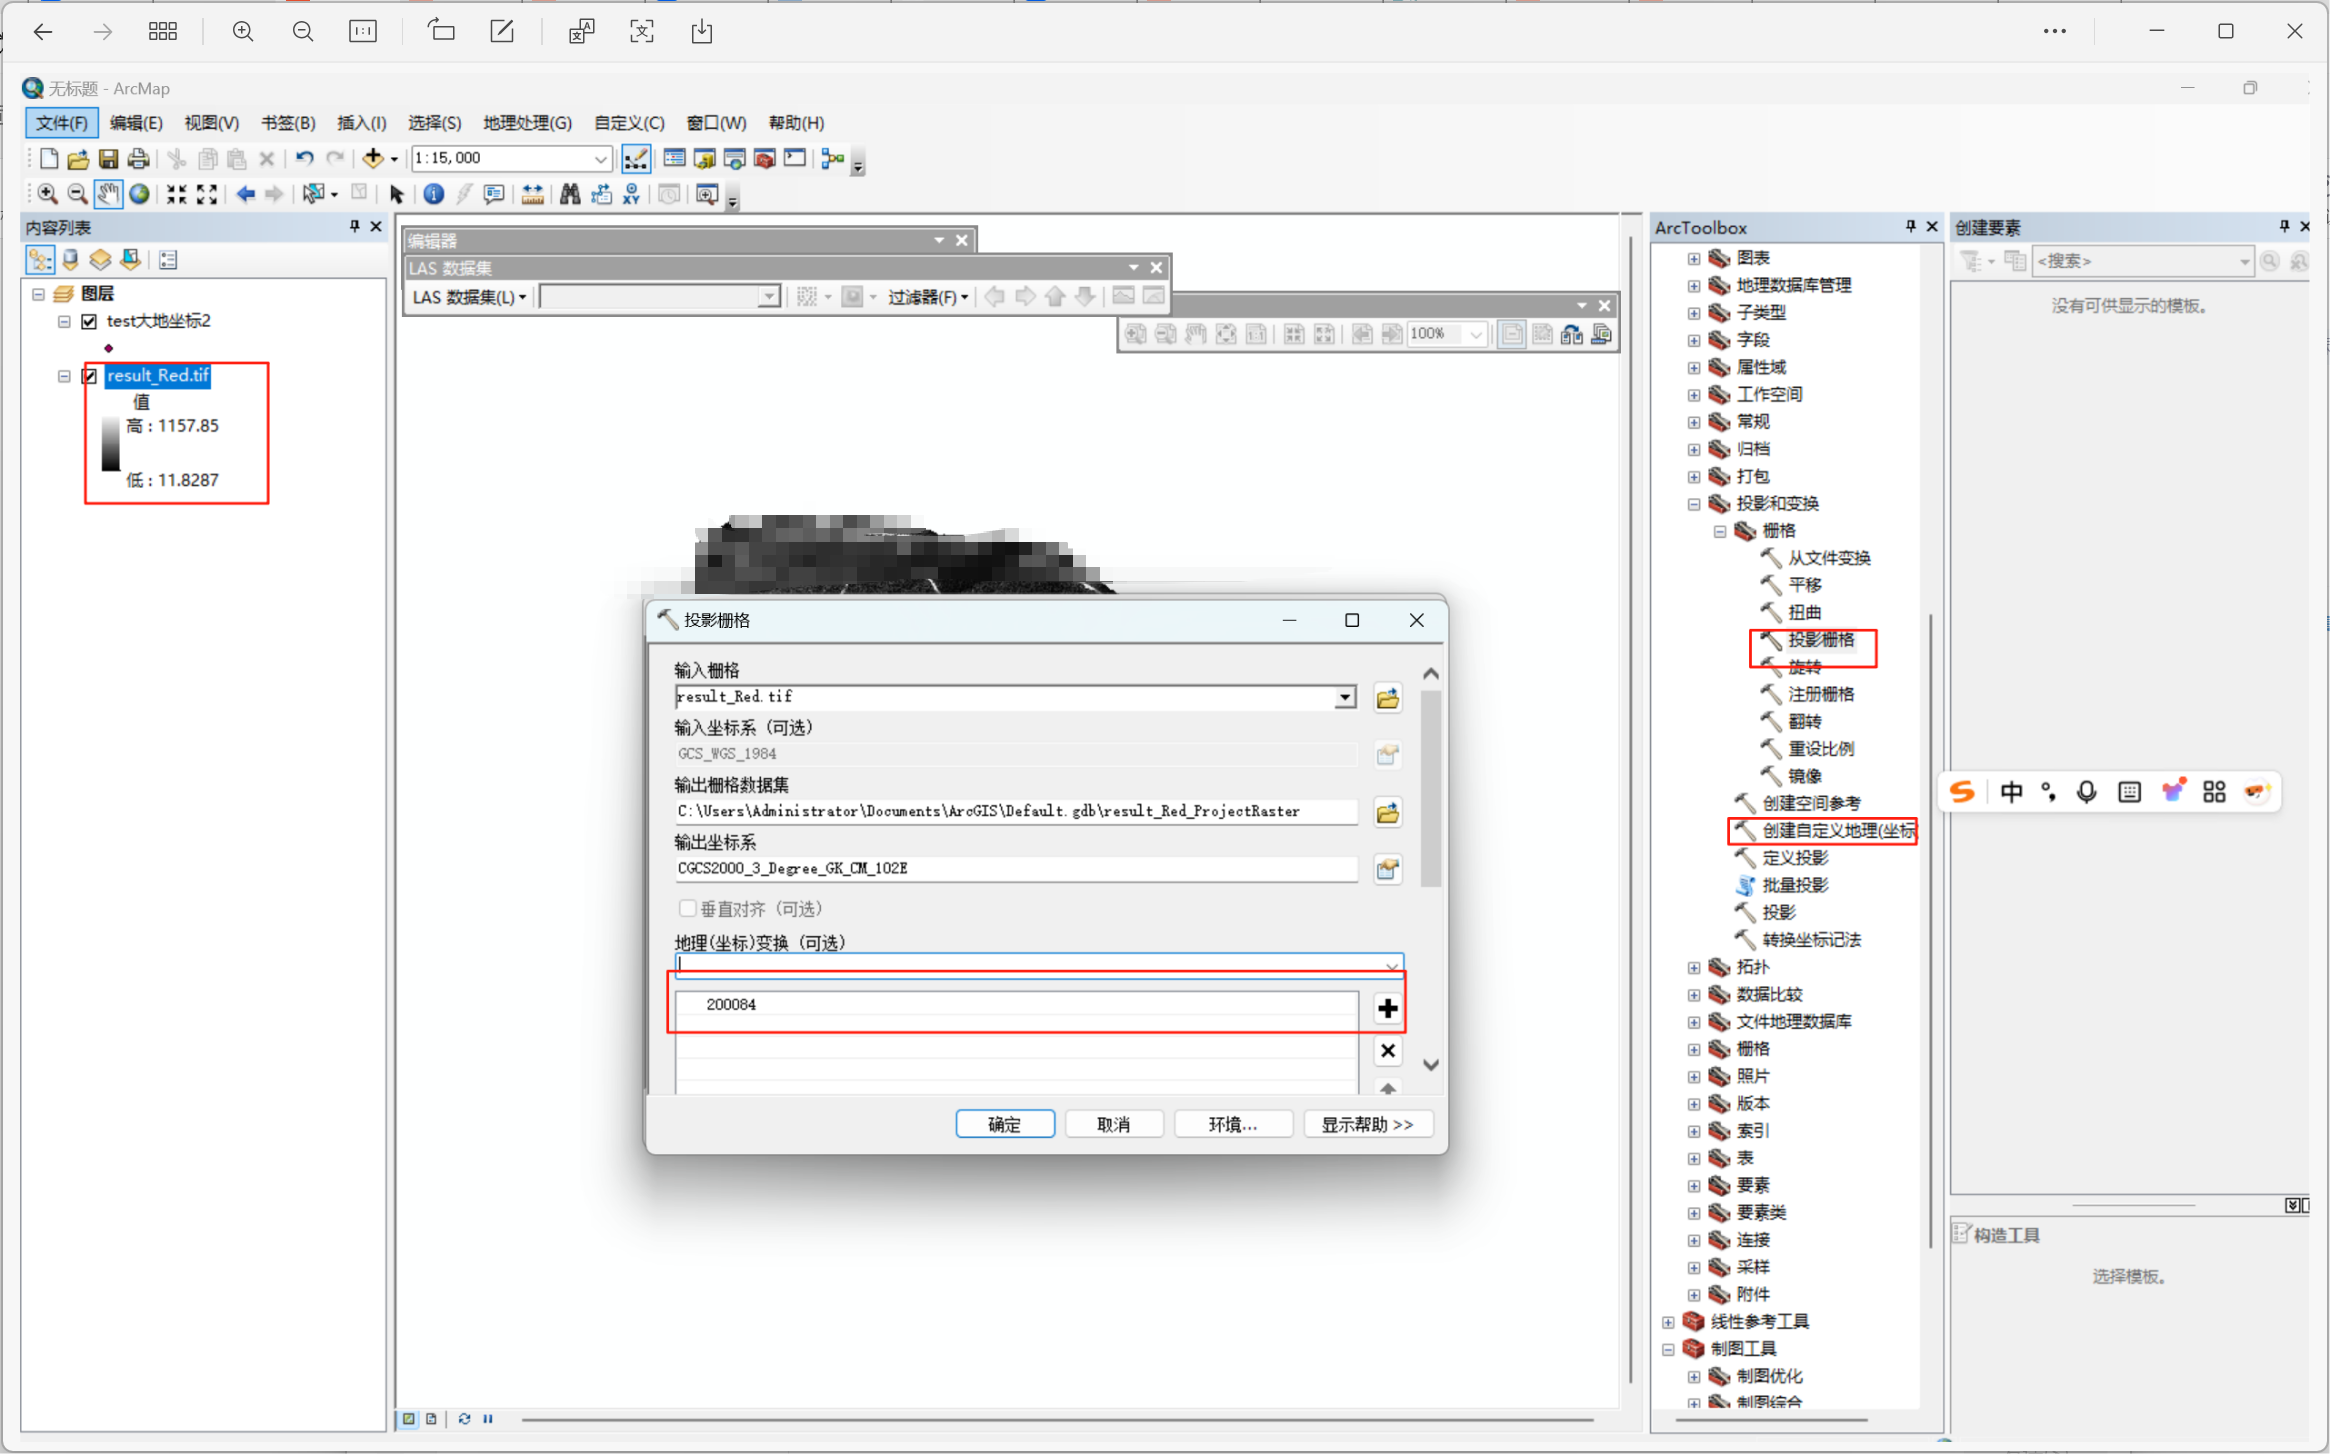Screen dimensions: 2330x1454
Task: Click the Identify tool icon
Action: point(433,194)
